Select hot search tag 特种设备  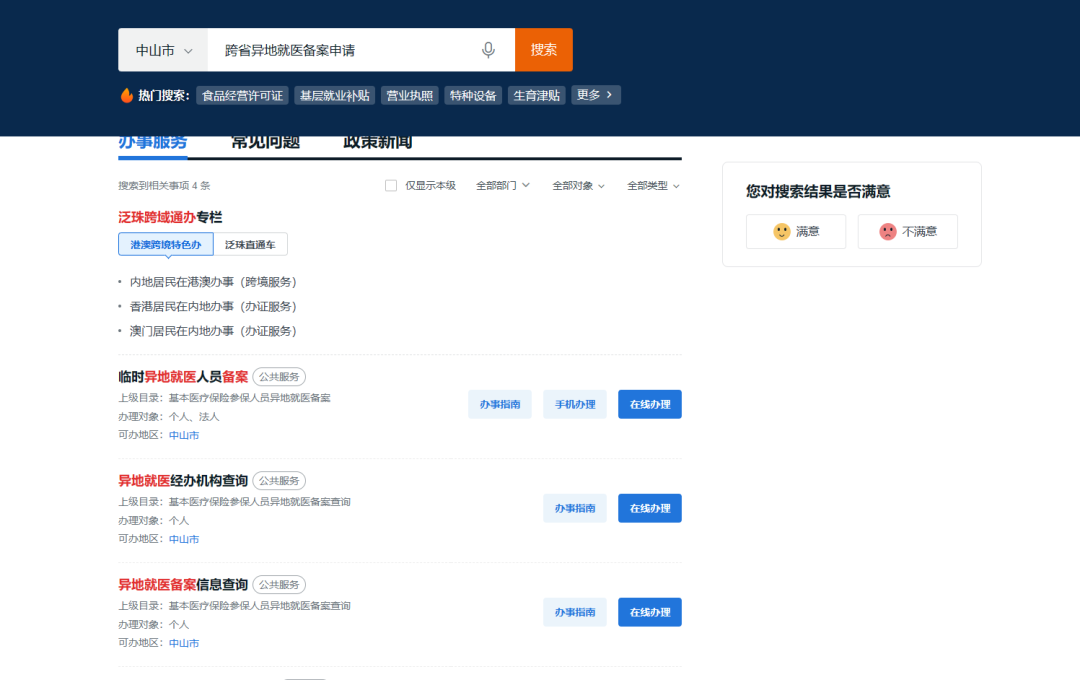coord(473,95)
